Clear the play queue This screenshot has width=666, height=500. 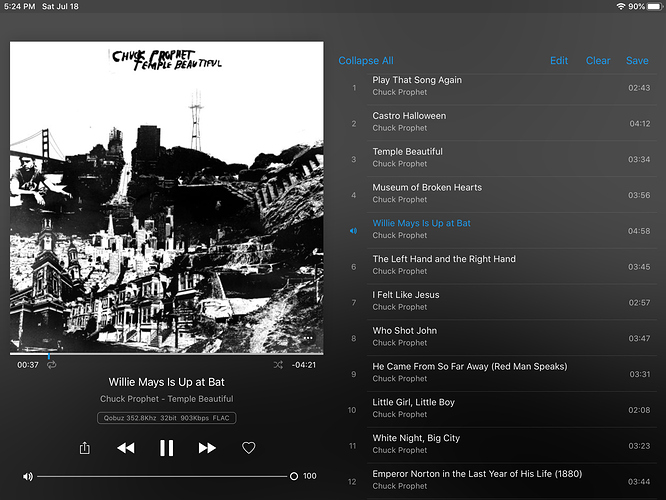point(598,61)
